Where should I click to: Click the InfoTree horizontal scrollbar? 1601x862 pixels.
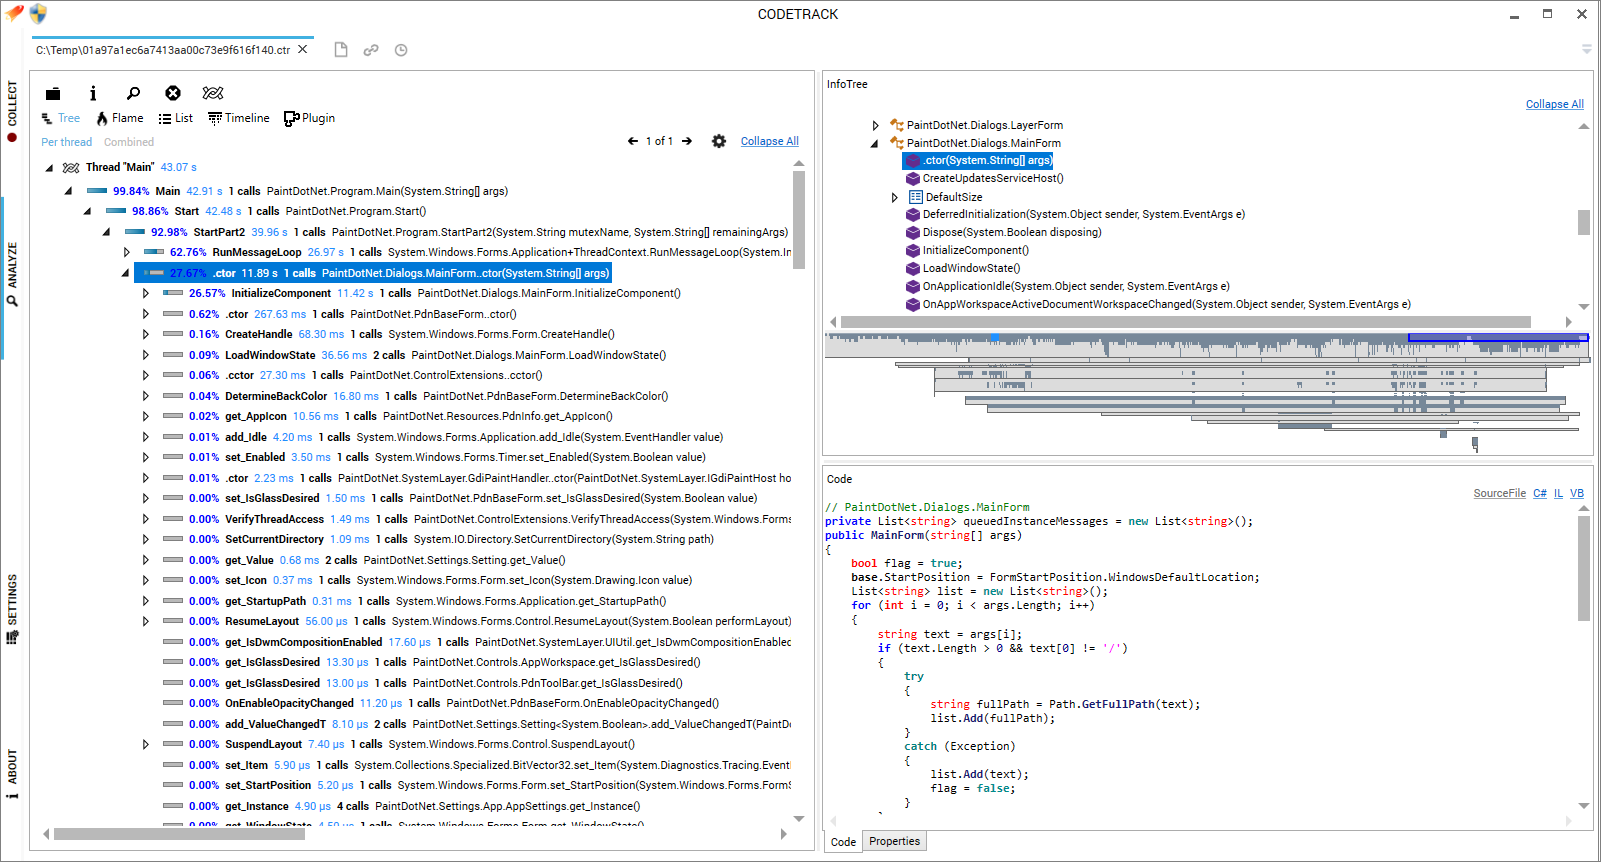[1185, 322]
